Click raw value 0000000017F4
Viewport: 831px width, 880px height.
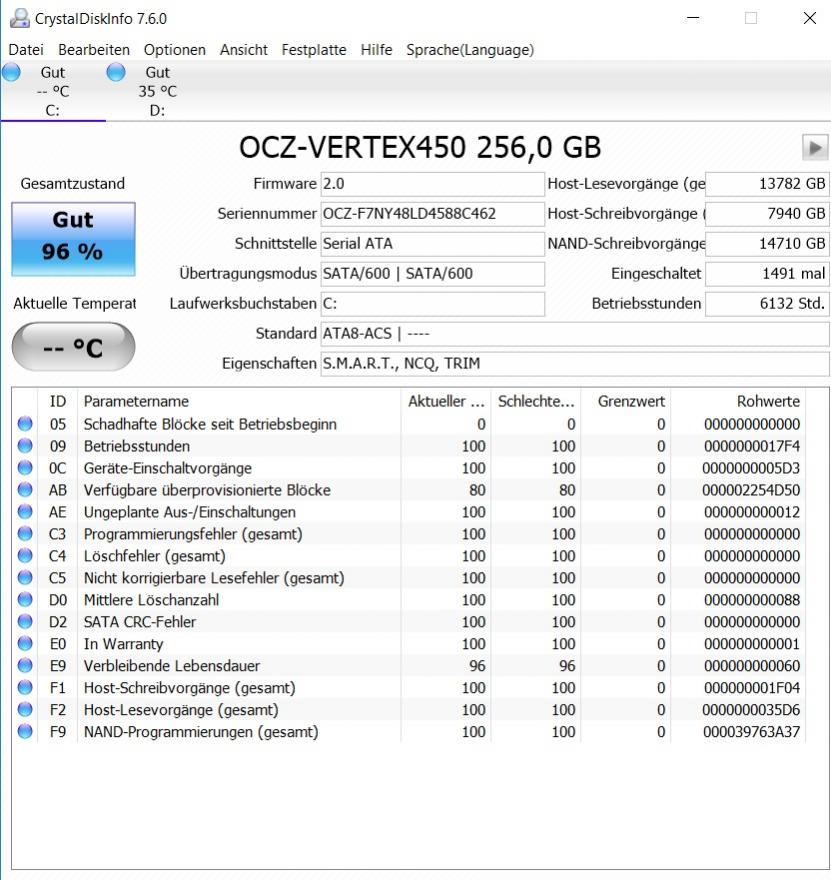pos(751,446)
